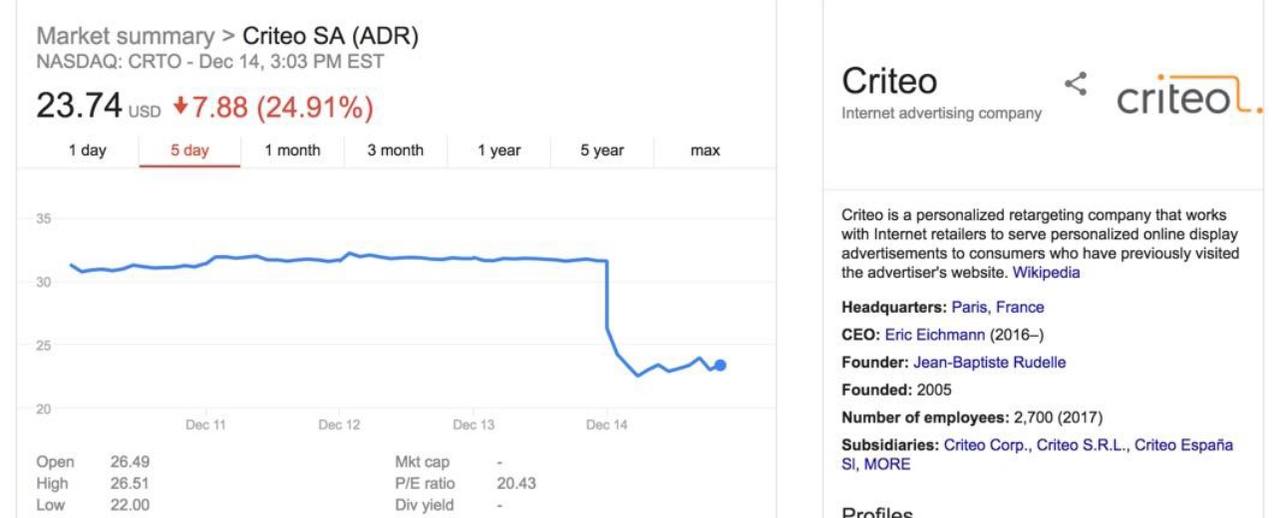Click the Criteo logo image
This screenshot has height=518, width=1280.
[1189, 96]
